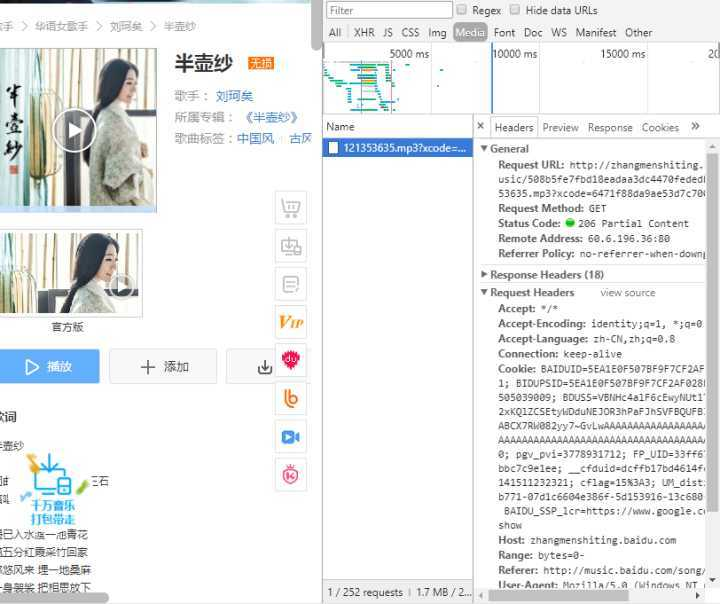720x604 pixels.
Task: Open the VIP icon in sidebar
Action: (x=291, y=322)
